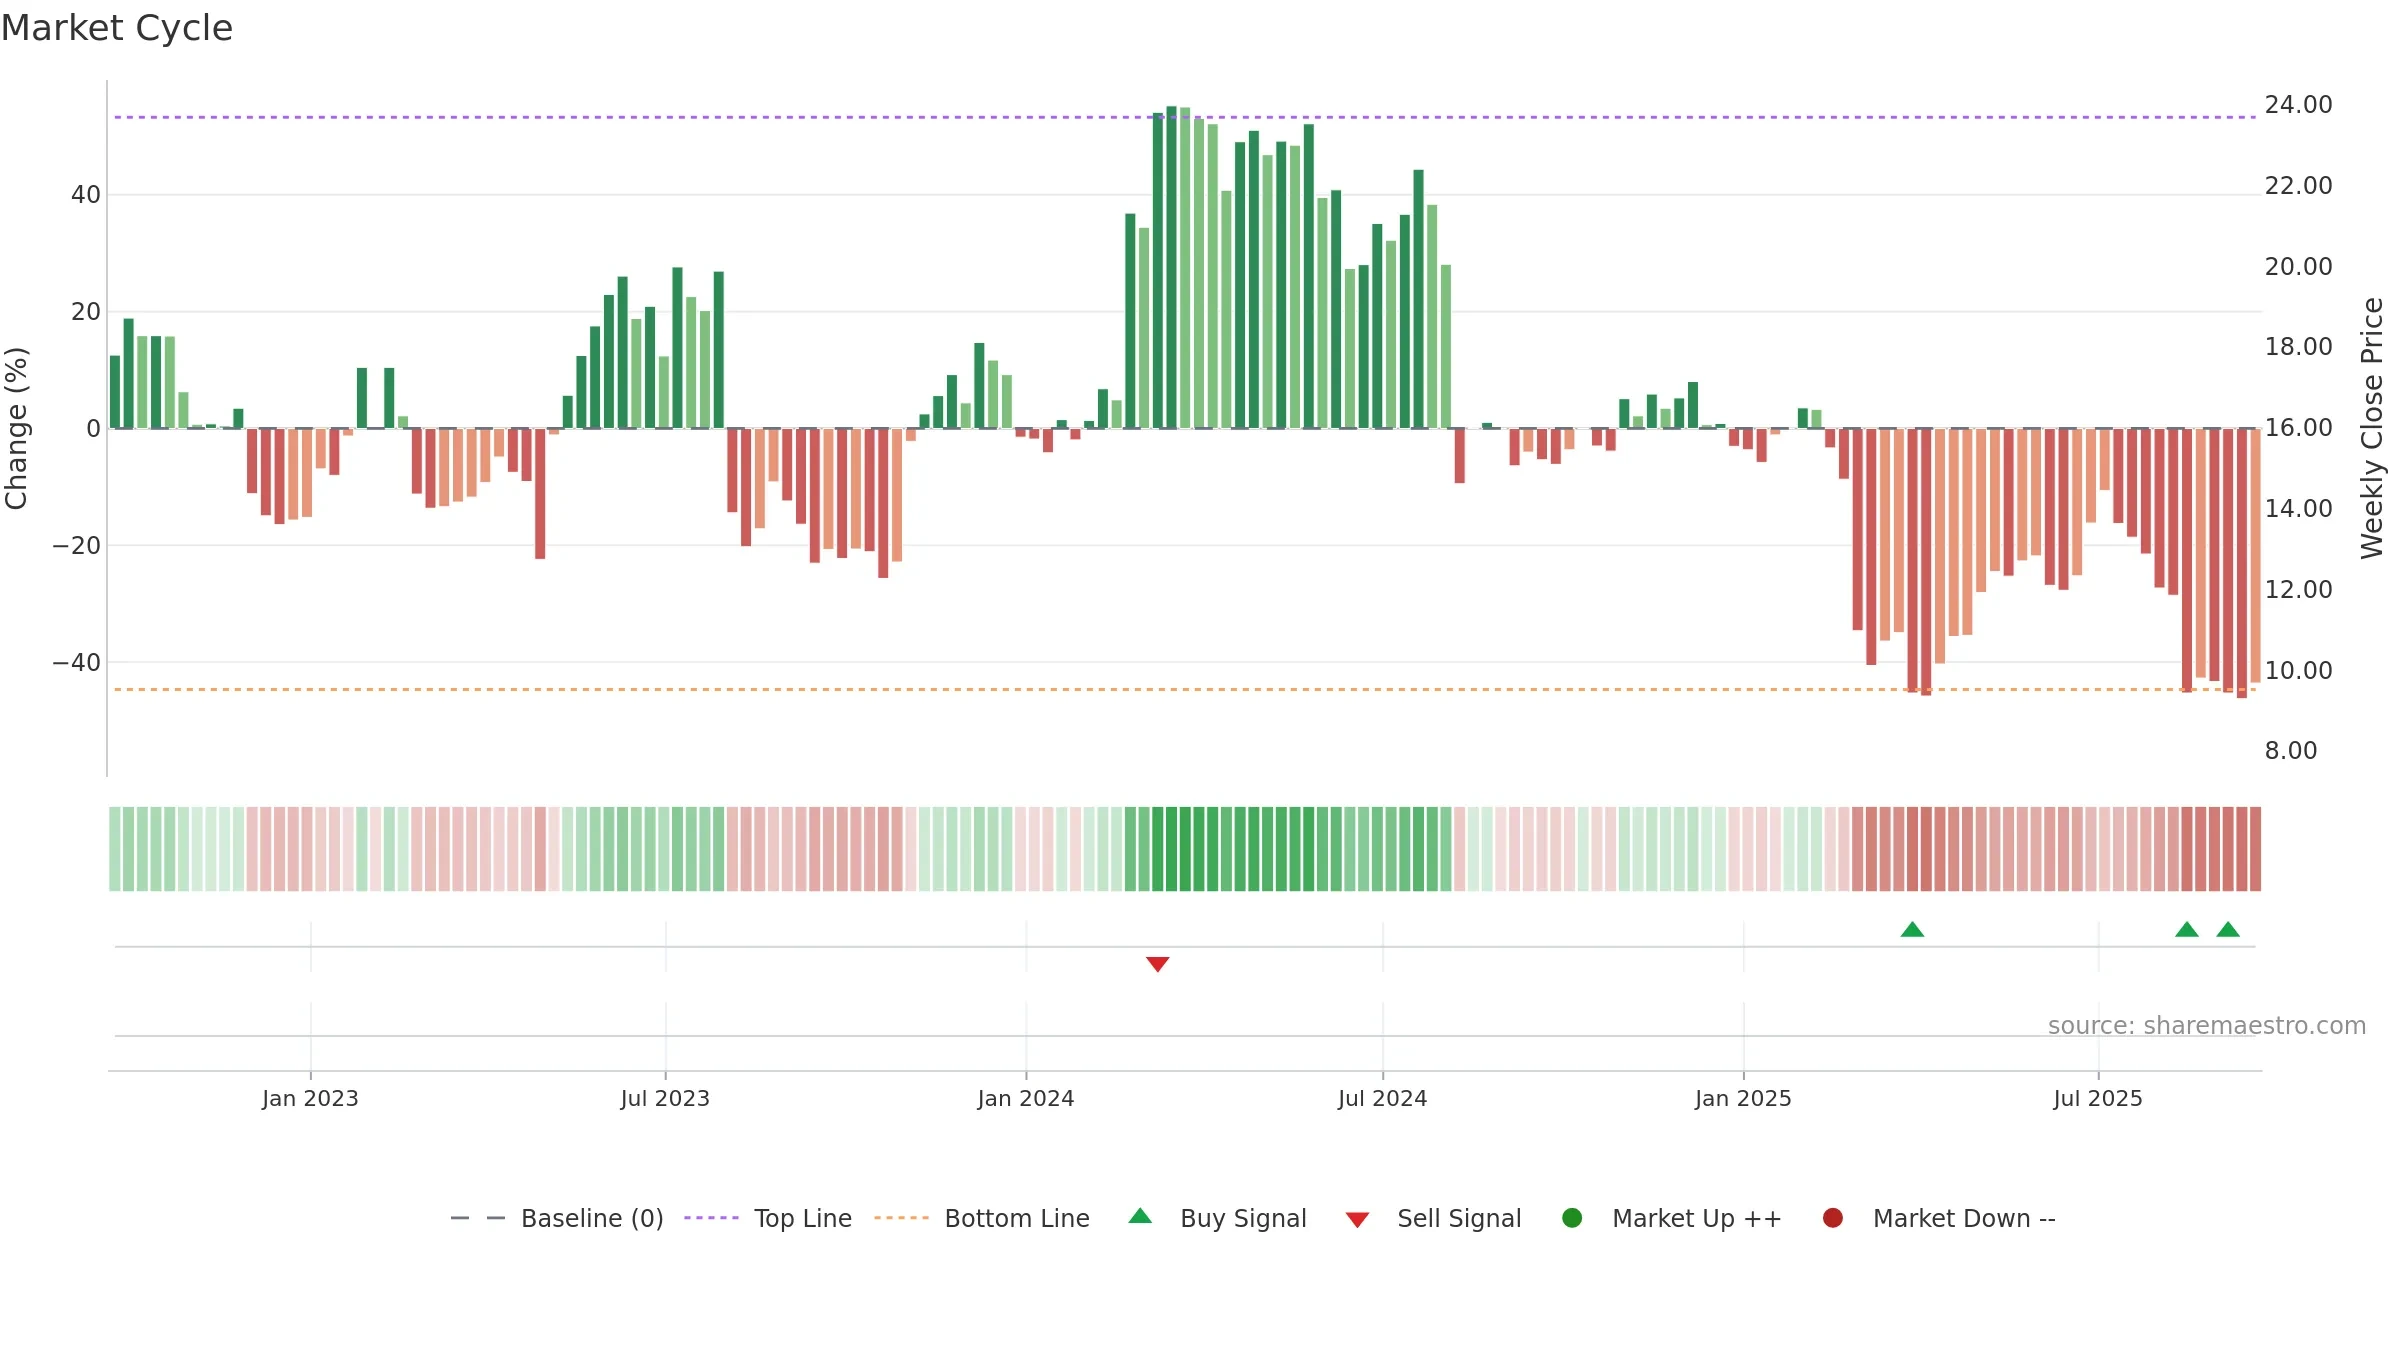Click the Jan 2023 x-axis label
2400x1350 pixels.
tap(310, 1098)
